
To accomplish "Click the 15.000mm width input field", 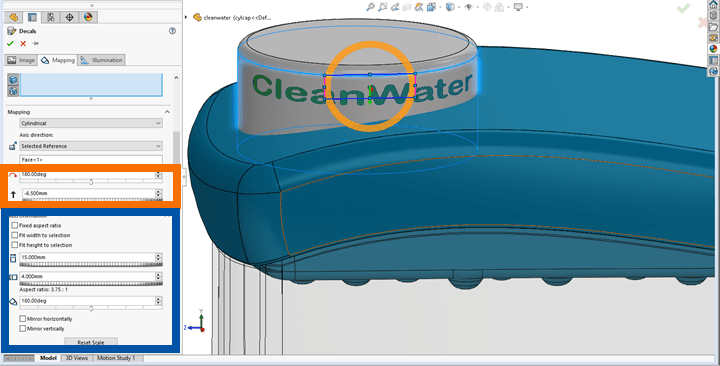I will click(87, 257).
